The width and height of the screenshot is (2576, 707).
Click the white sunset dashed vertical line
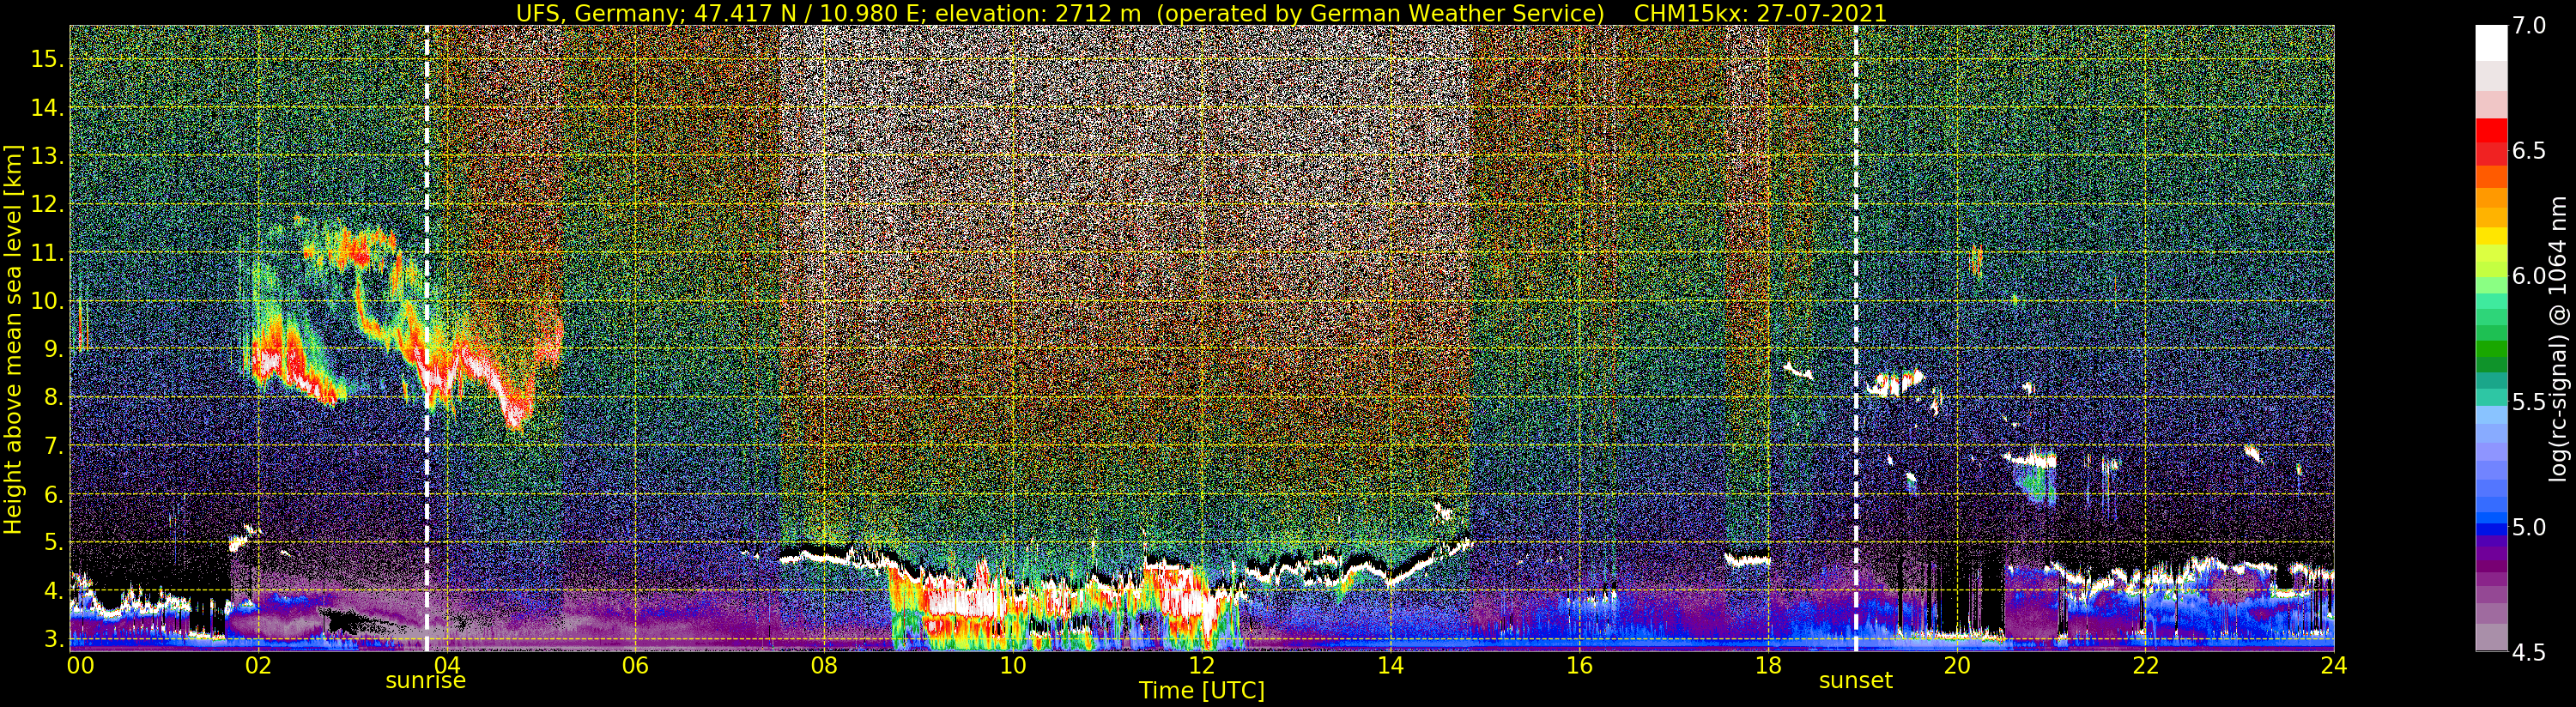[x=1856, y=300]
